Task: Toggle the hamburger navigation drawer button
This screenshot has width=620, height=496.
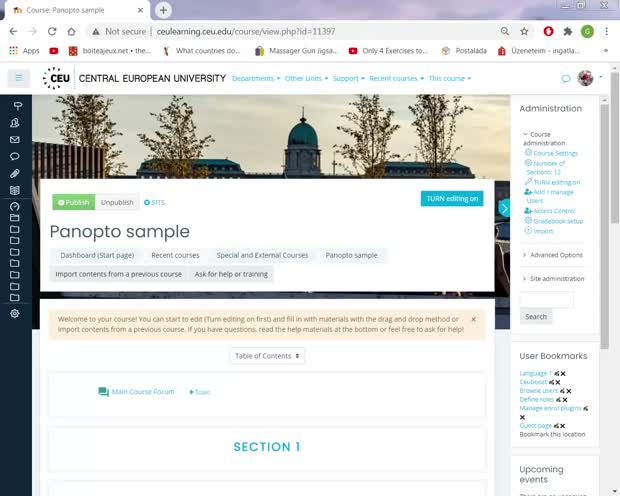Action: click(x=19, y=78)
